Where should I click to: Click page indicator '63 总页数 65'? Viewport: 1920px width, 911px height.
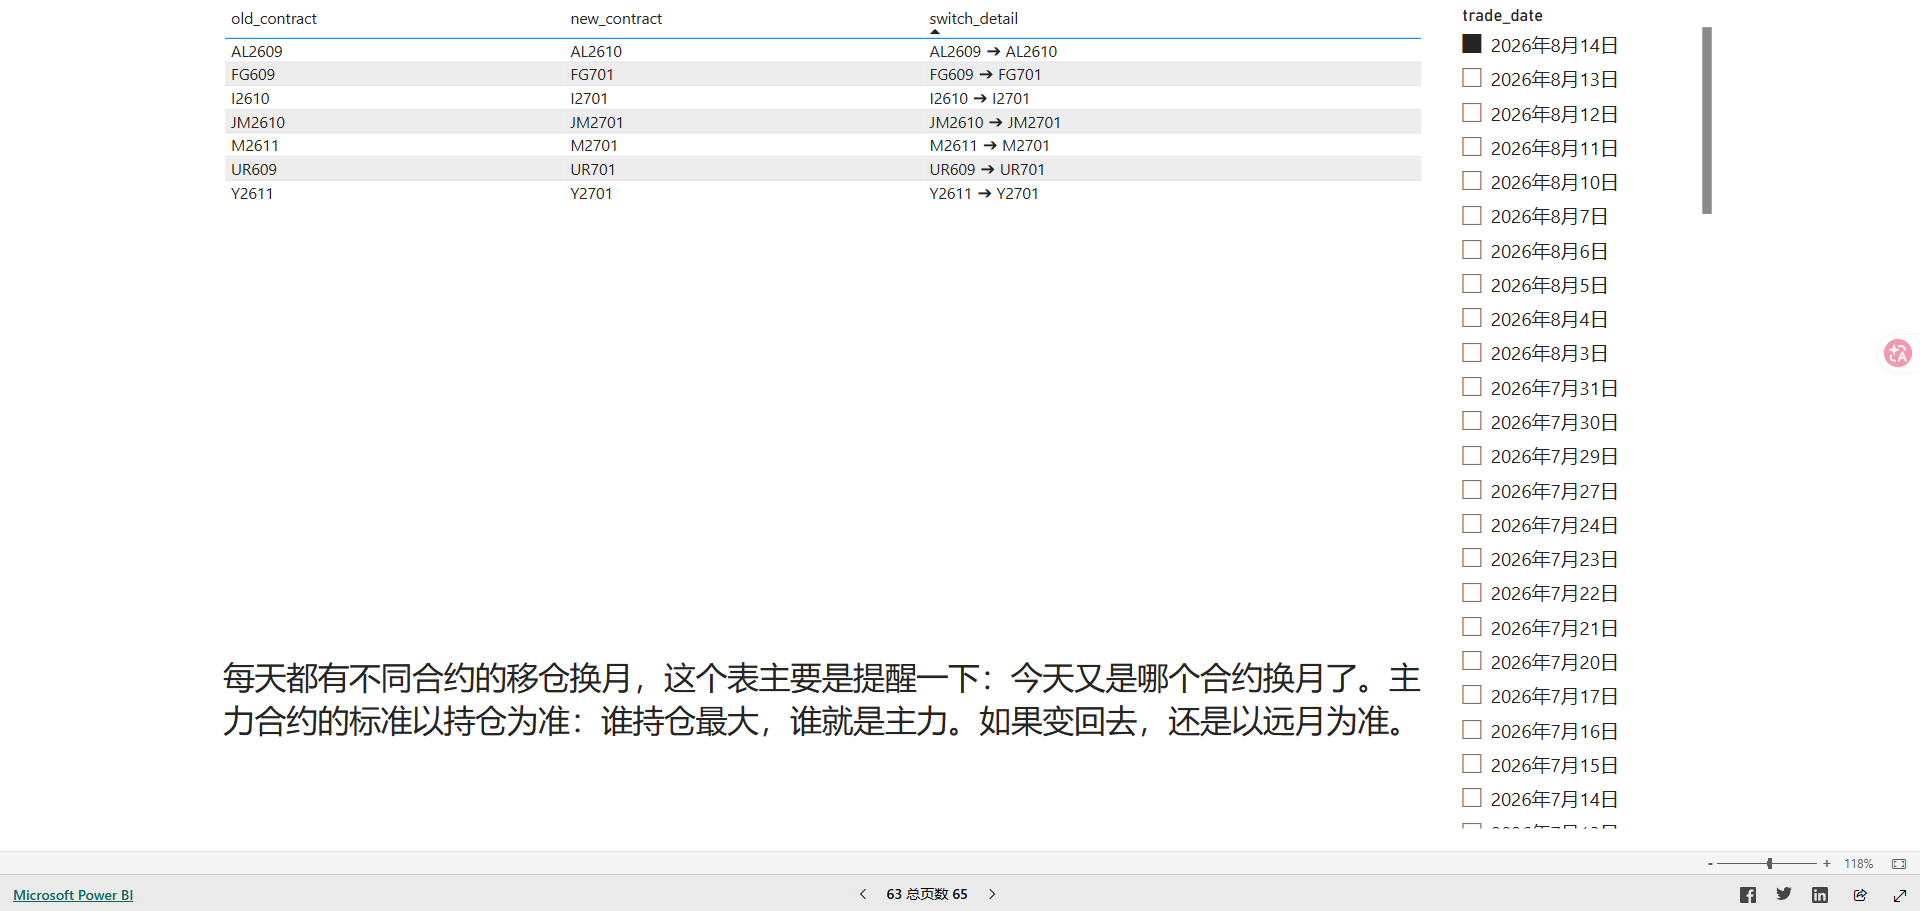927,894
